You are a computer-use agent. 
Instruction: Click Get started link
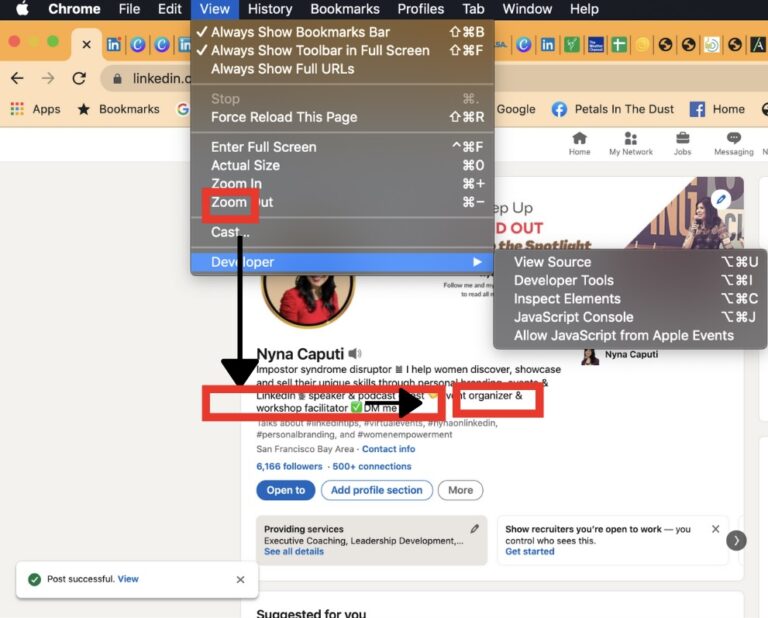tap(530, 551)
